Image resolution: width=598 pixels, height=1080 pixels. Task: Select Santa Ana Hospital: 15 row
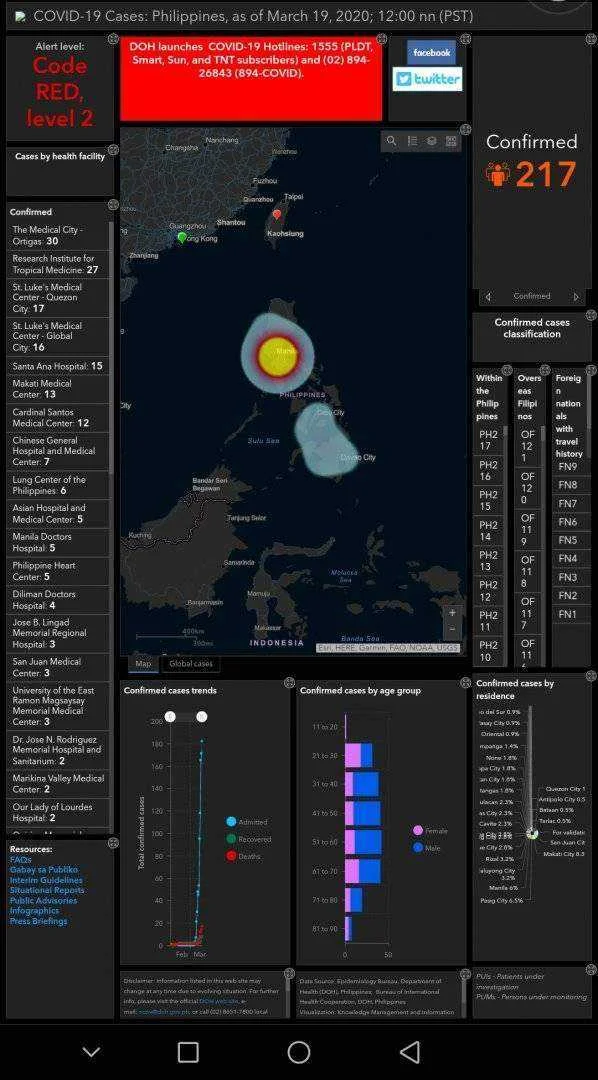pyautogui.click(x=58, y=366)
